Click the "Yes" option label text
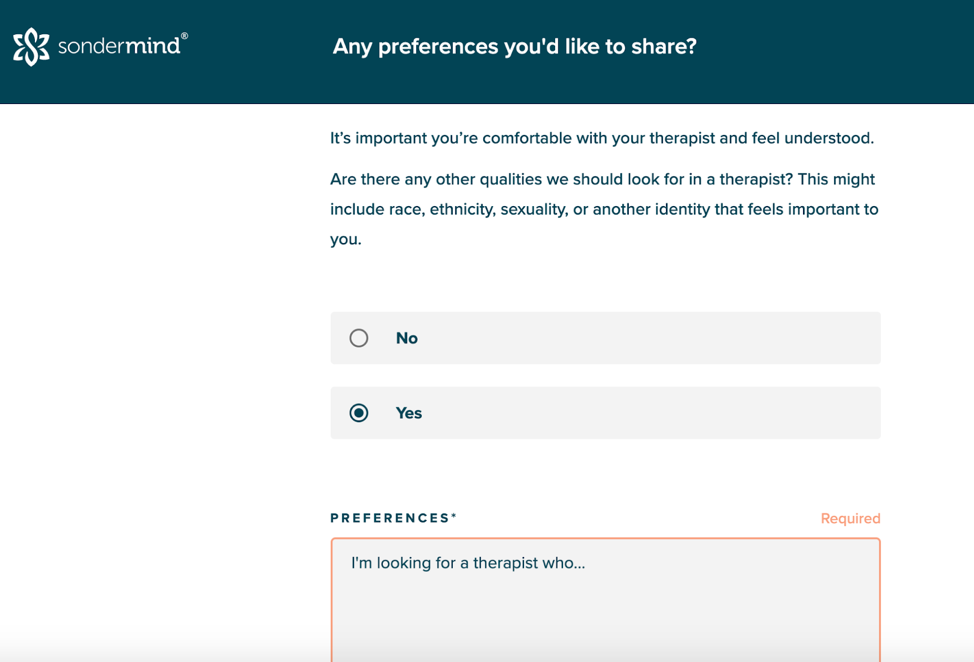The width and height of the screenshot is (974, 662). point(409,413)
